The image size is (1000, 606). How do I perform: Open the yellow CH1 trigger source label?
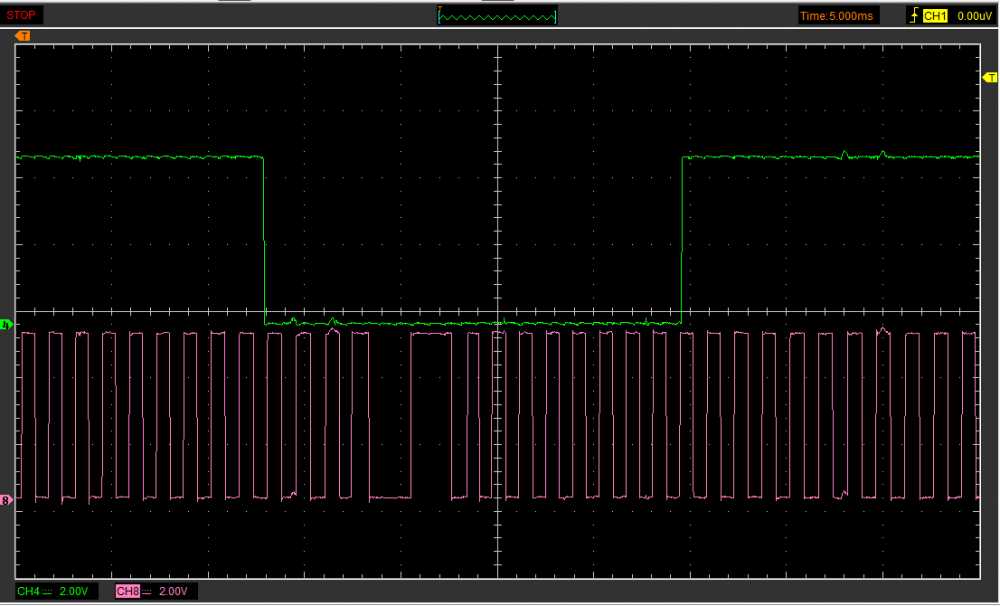coord(934,16)
